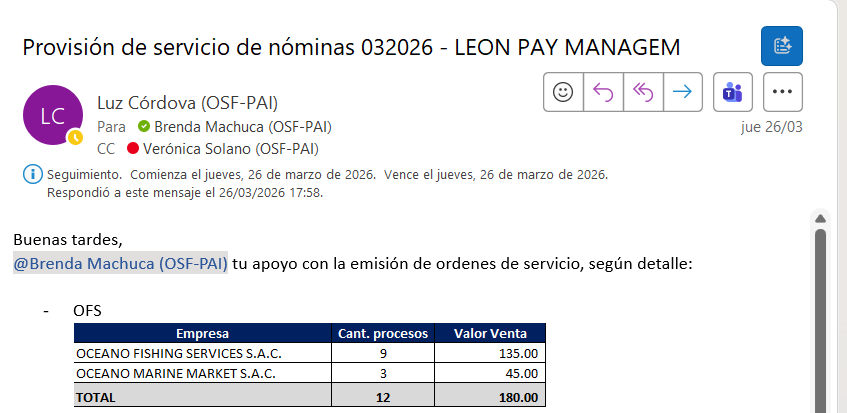
Task: Click the LC sender avatar
Action: pos(52,115)
